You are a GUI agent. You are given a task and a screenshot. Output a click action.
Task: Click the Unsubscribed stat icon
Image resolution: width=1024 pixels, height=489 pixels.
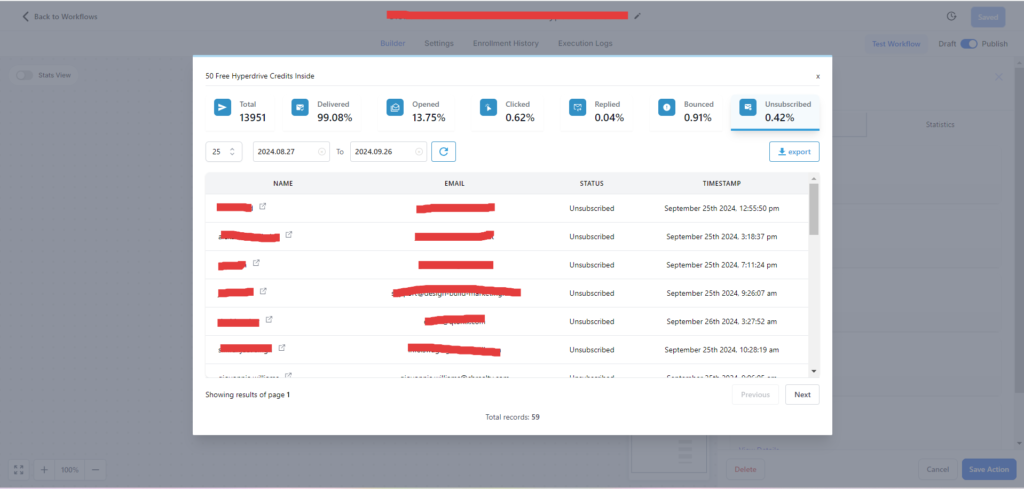[748, 108]
